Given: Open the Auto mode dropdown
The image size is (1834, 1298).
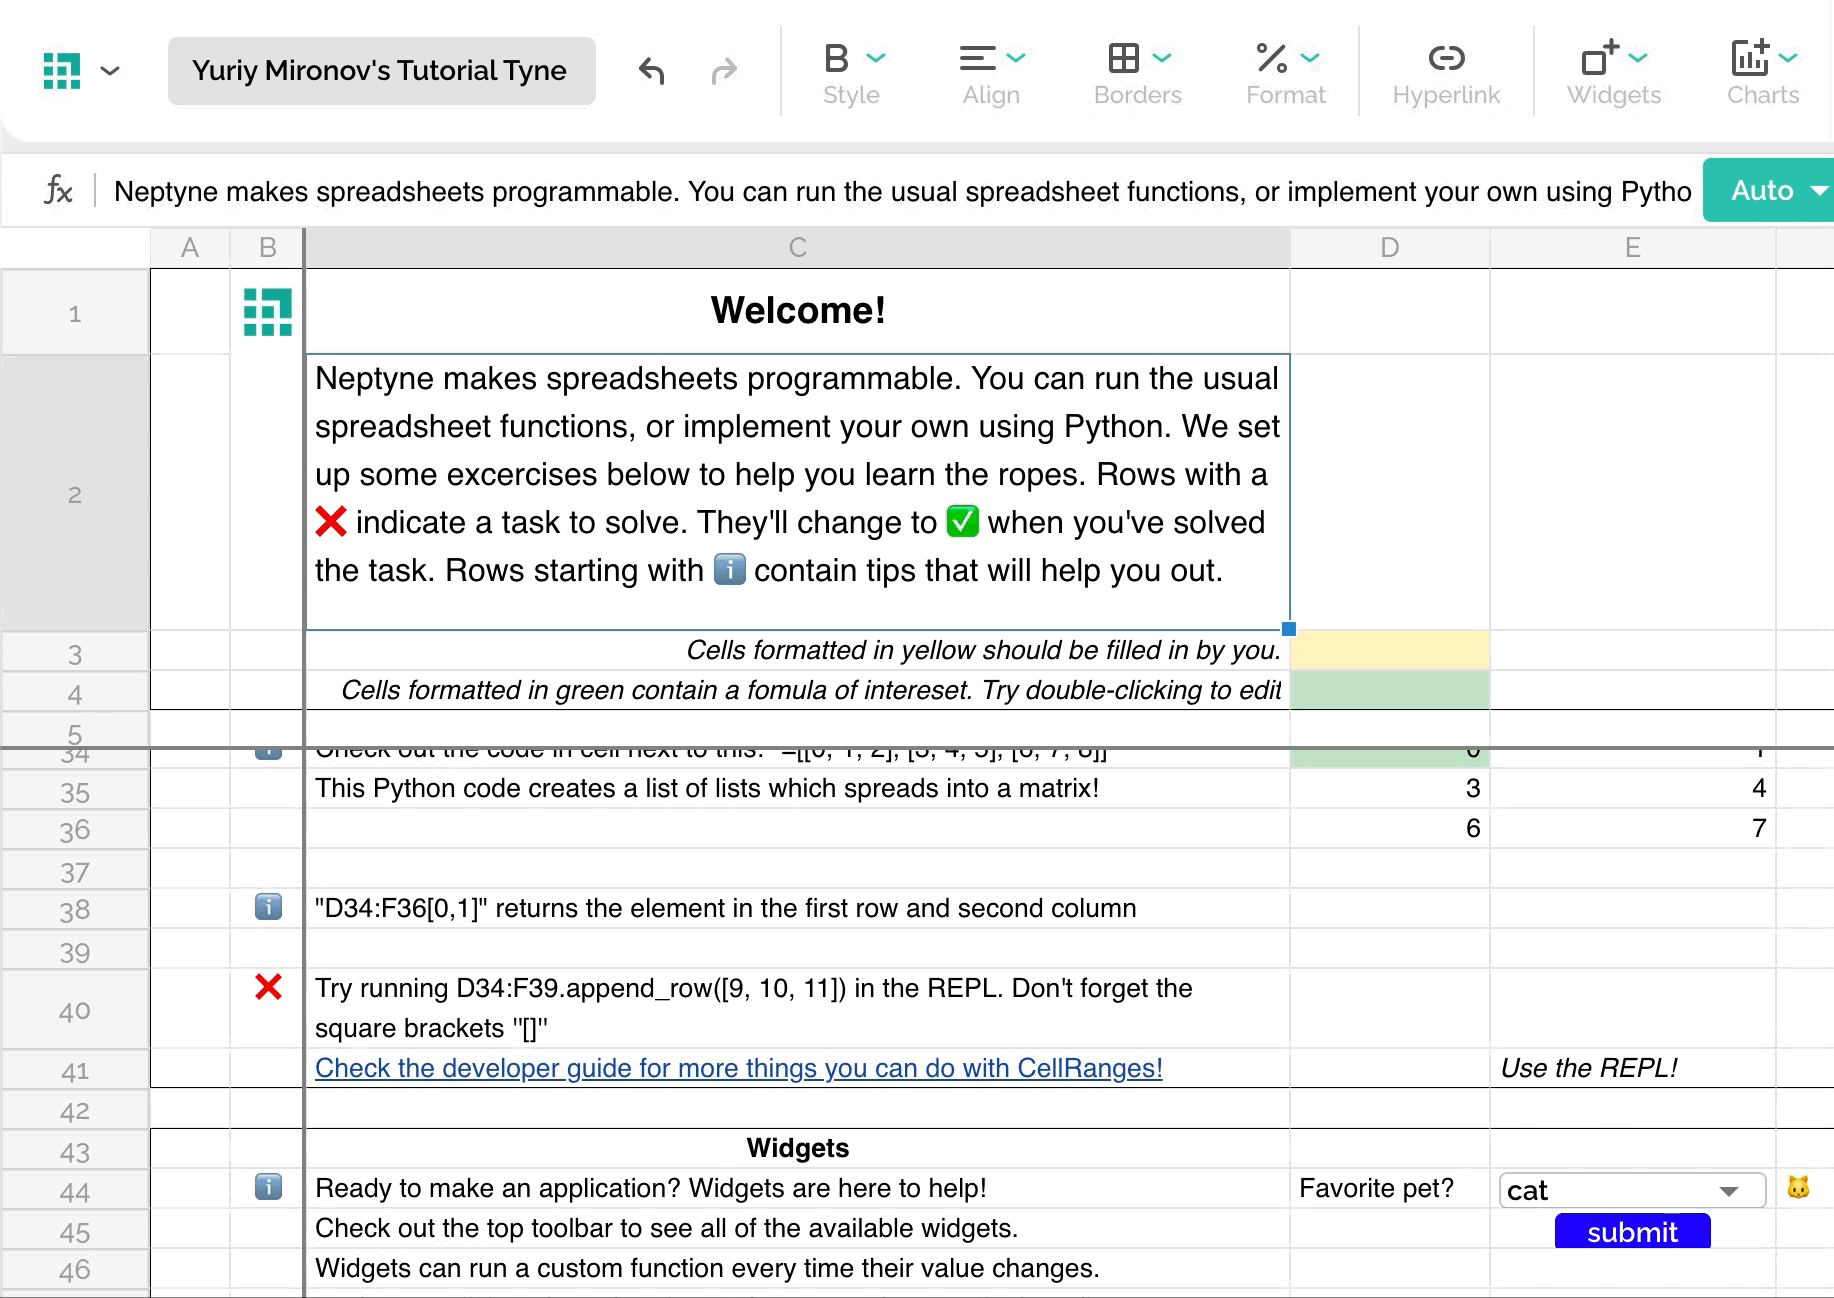Looking at the screenshot, I should (1768, 190).
